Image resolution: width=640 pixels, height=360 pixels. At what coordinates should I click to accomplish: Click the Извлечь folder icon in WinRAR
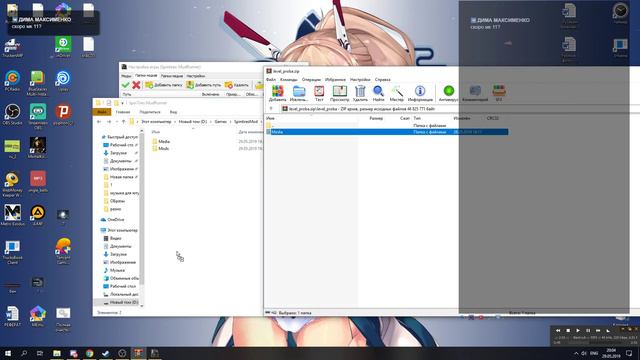click(299, 93)
